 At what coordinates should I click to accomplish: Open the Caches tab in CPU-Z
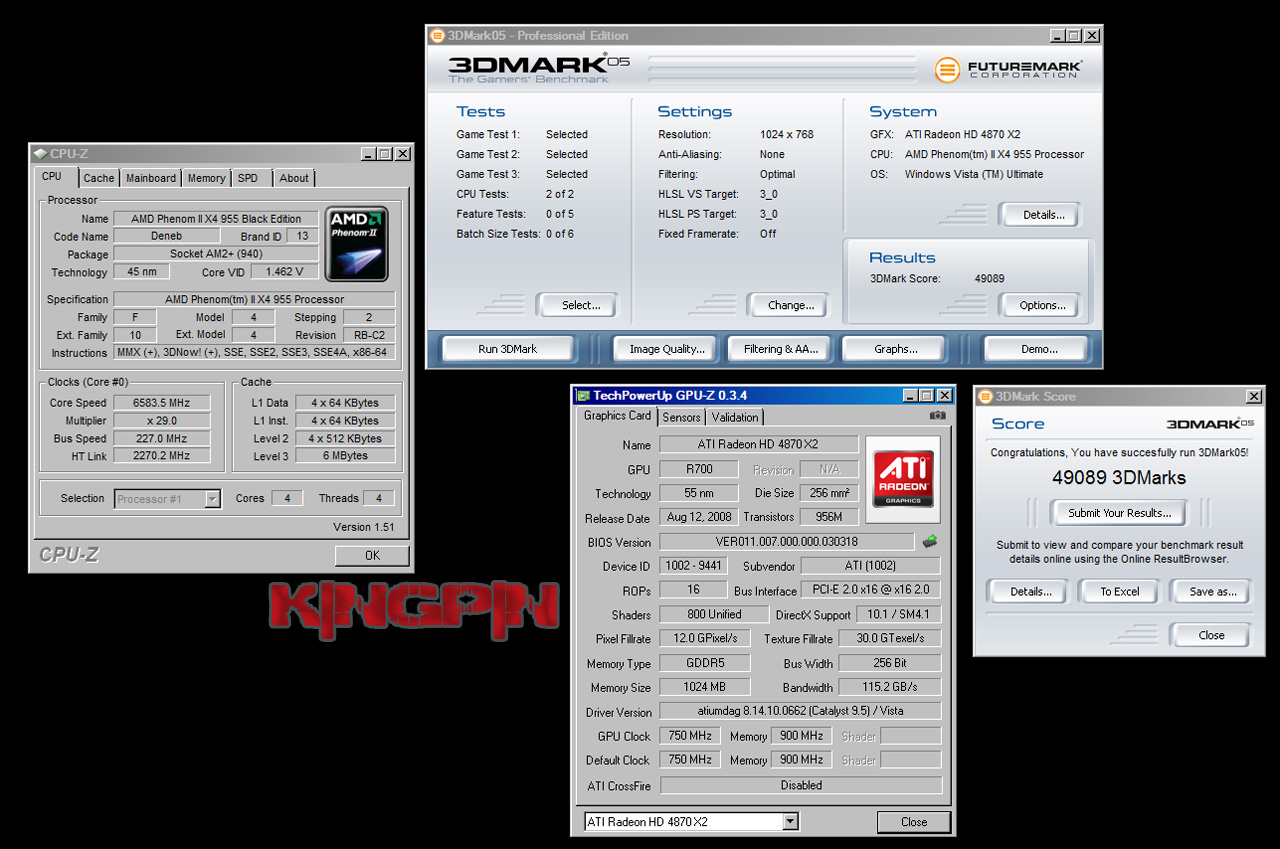[x=99, y=178]
